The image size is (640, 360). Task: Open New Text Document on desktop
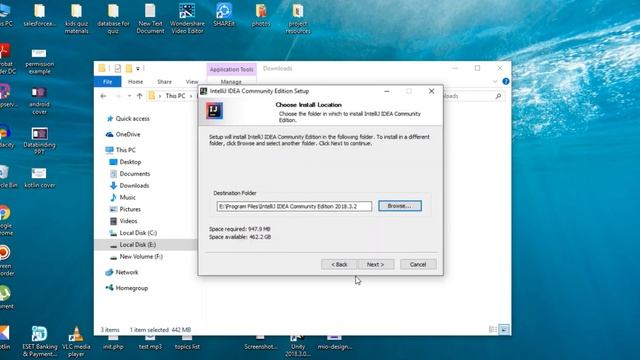[150, 19]
